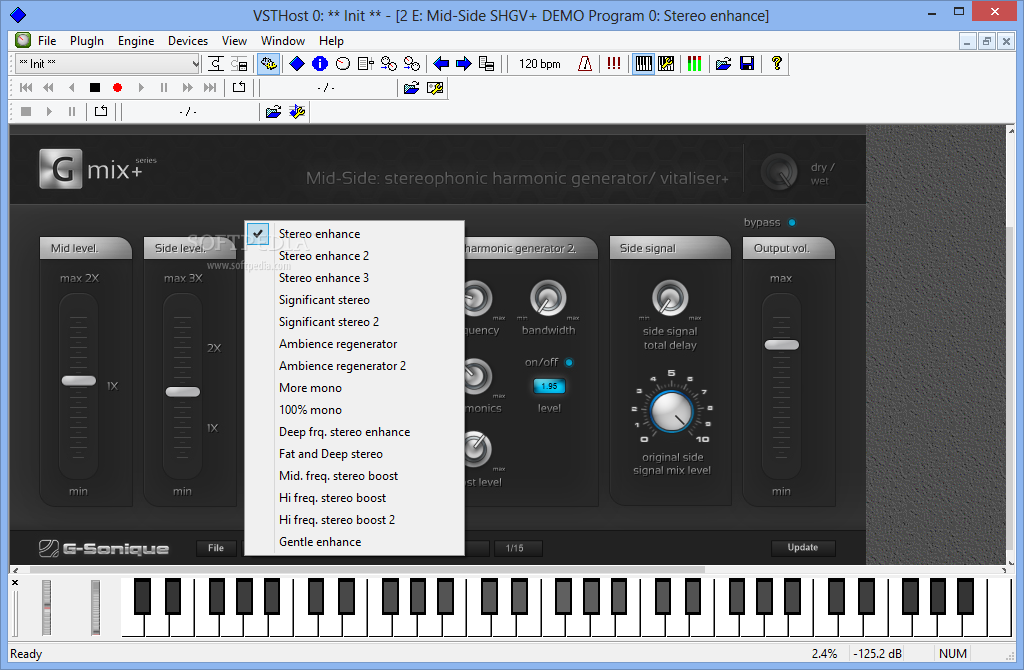Click the dry / wet knob
Image resolution: width=1024 pixels, height=670 pixels.
point(779,172)
